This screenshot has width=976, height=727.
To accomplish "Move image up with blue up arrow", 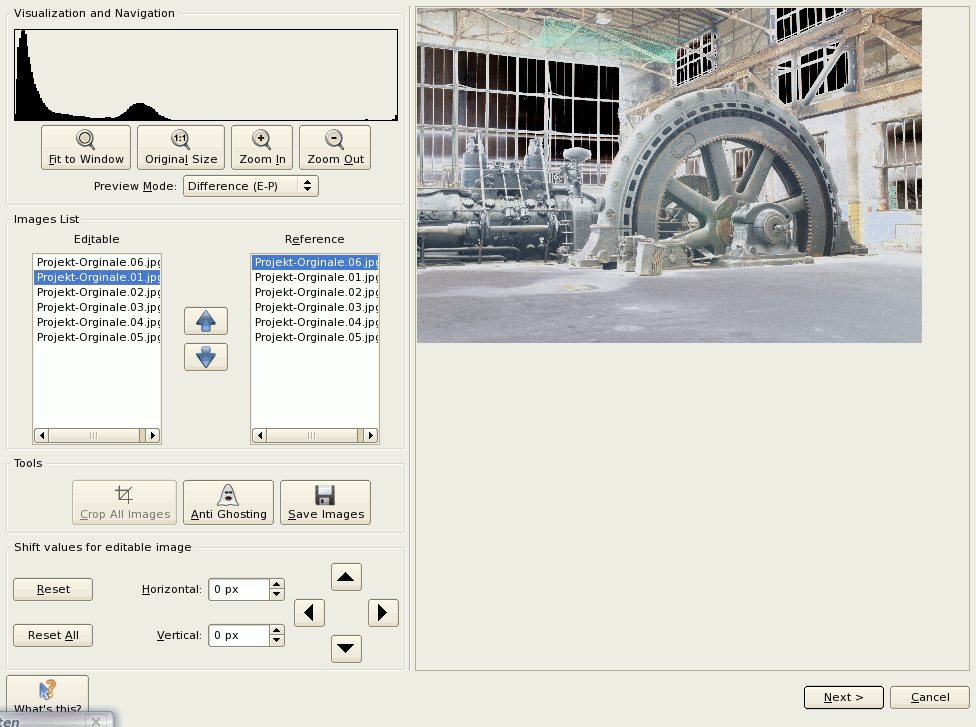I will tap(206, 321).
